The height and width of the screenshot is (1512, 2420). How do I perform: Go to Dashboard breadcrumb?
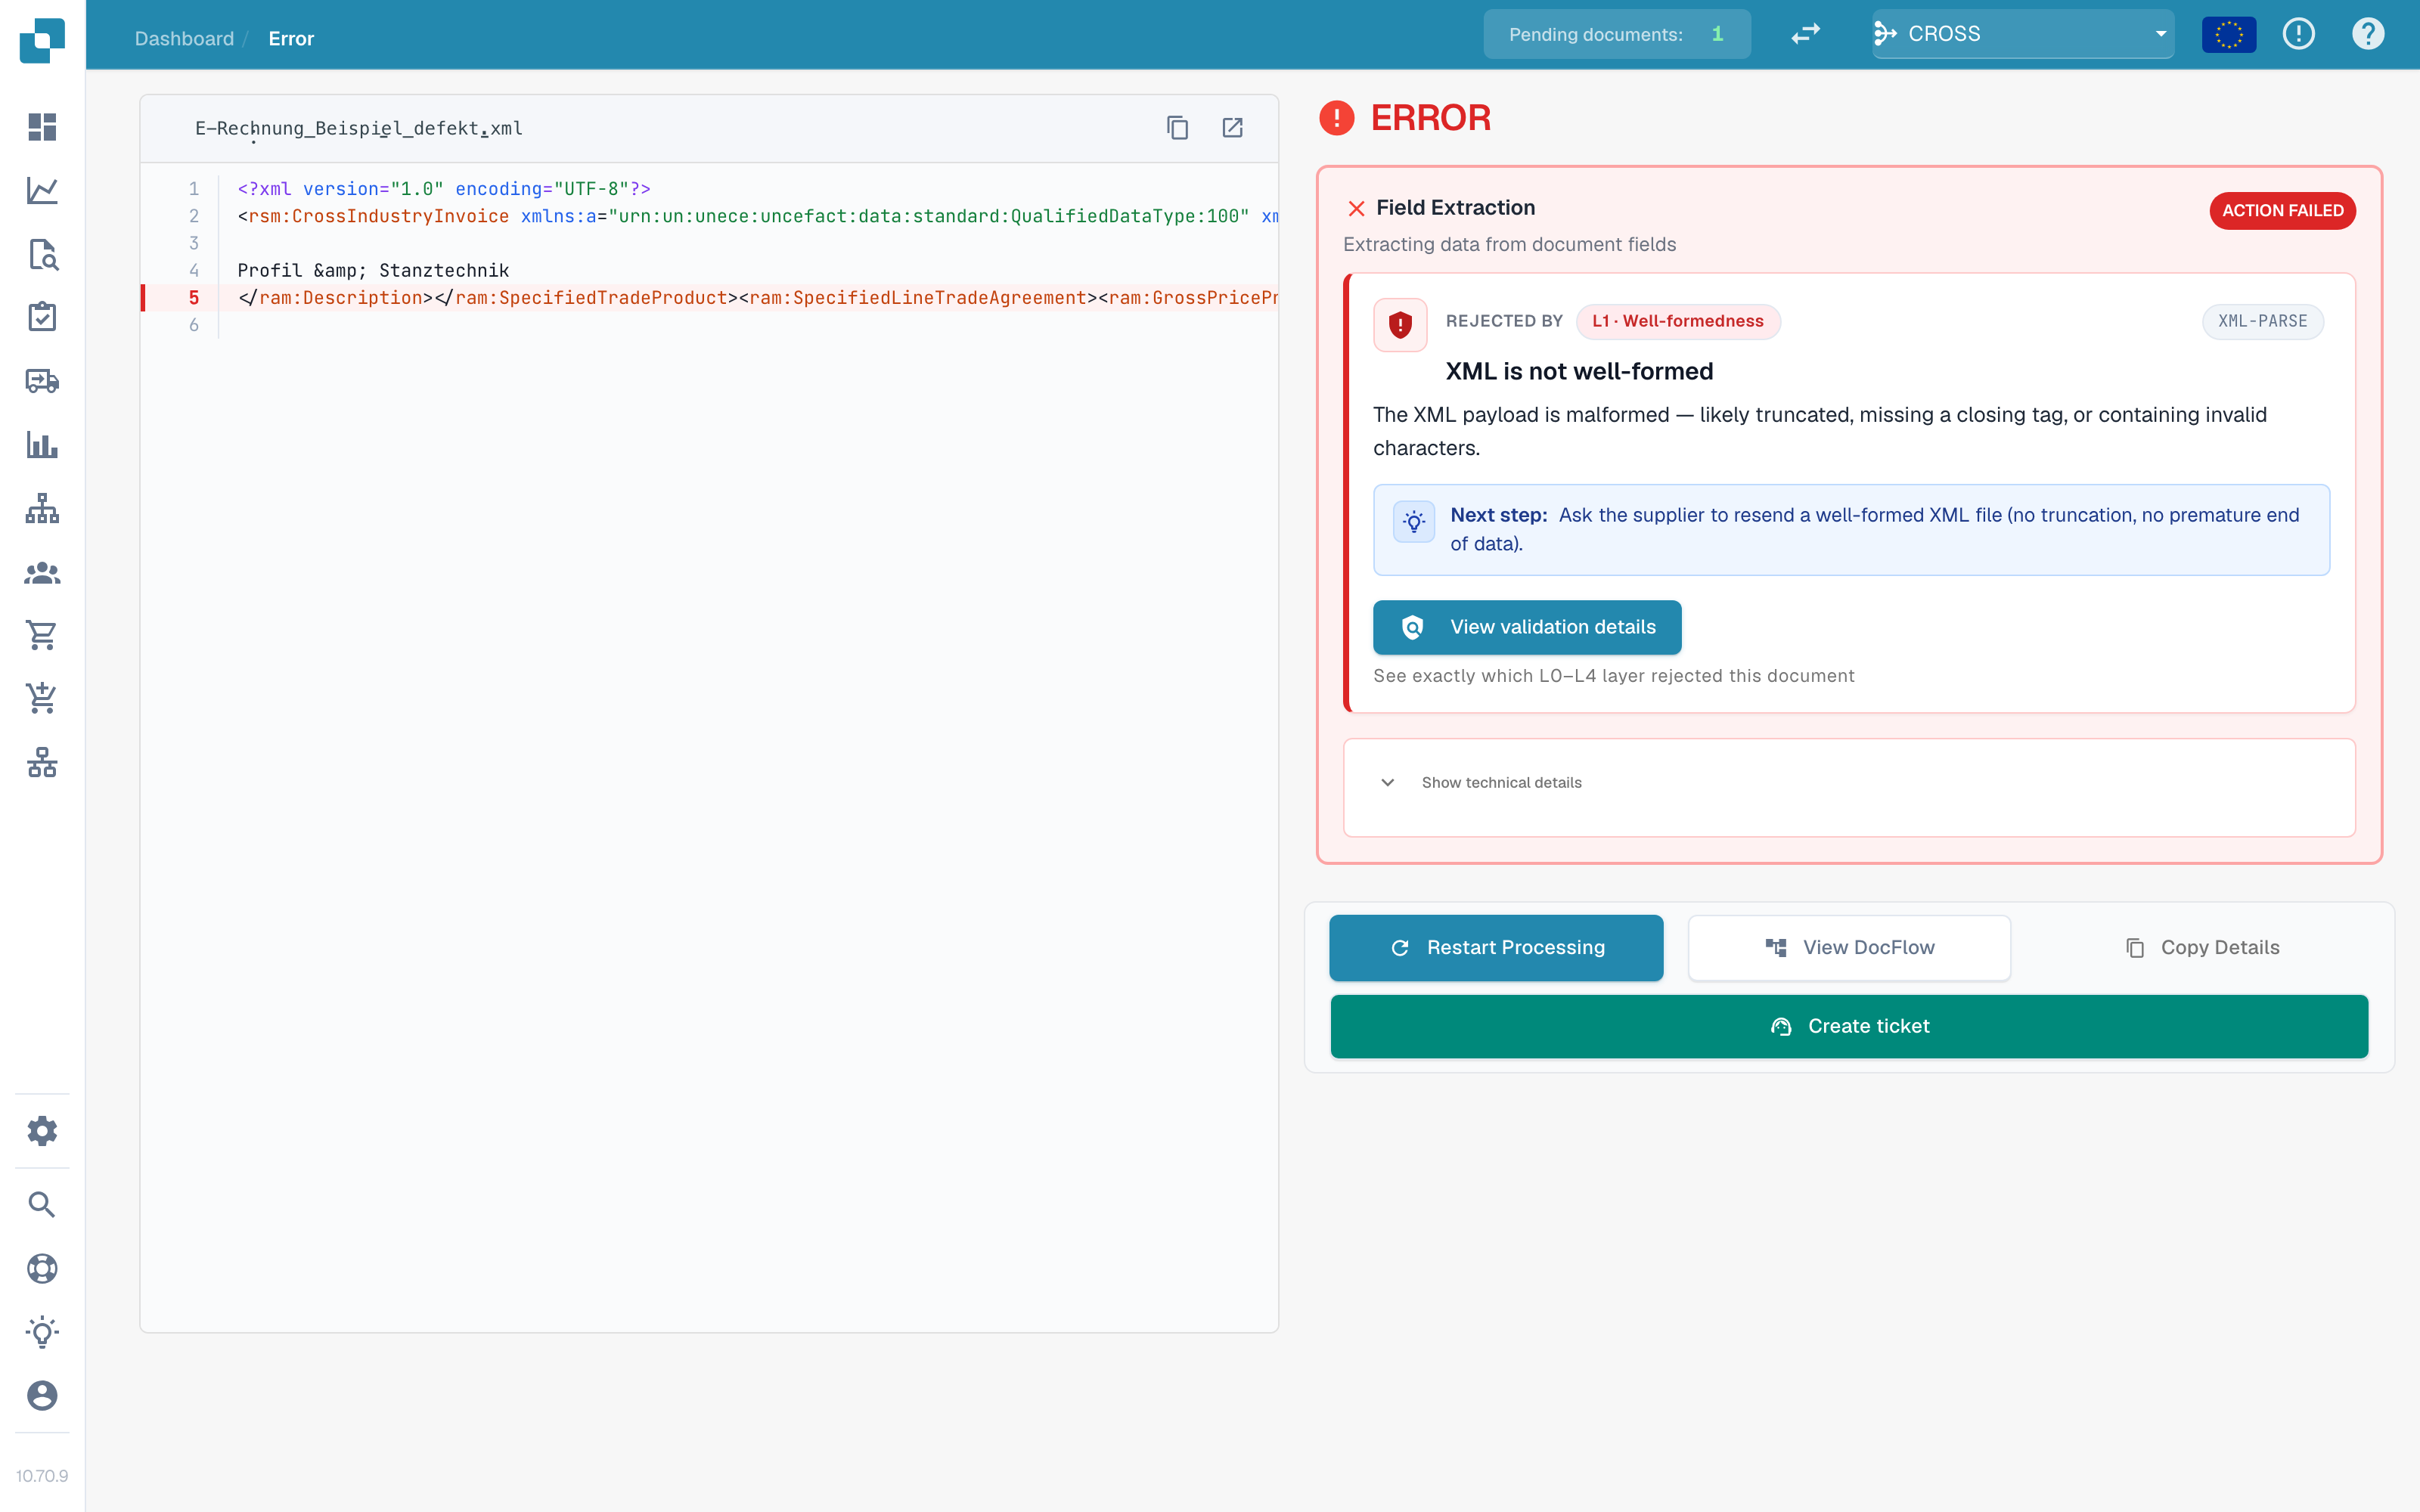[x=184, y=38]
